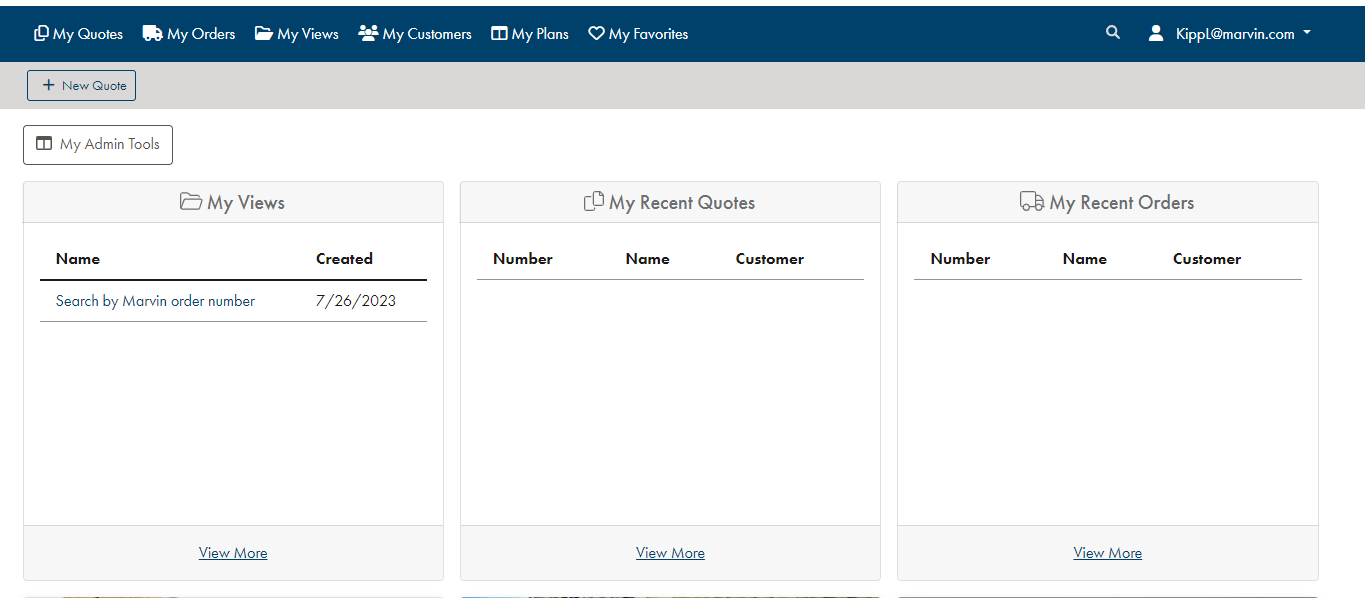Go to My Customers in navigation bar
1365x598 pixels.
(x=427, y=34)
